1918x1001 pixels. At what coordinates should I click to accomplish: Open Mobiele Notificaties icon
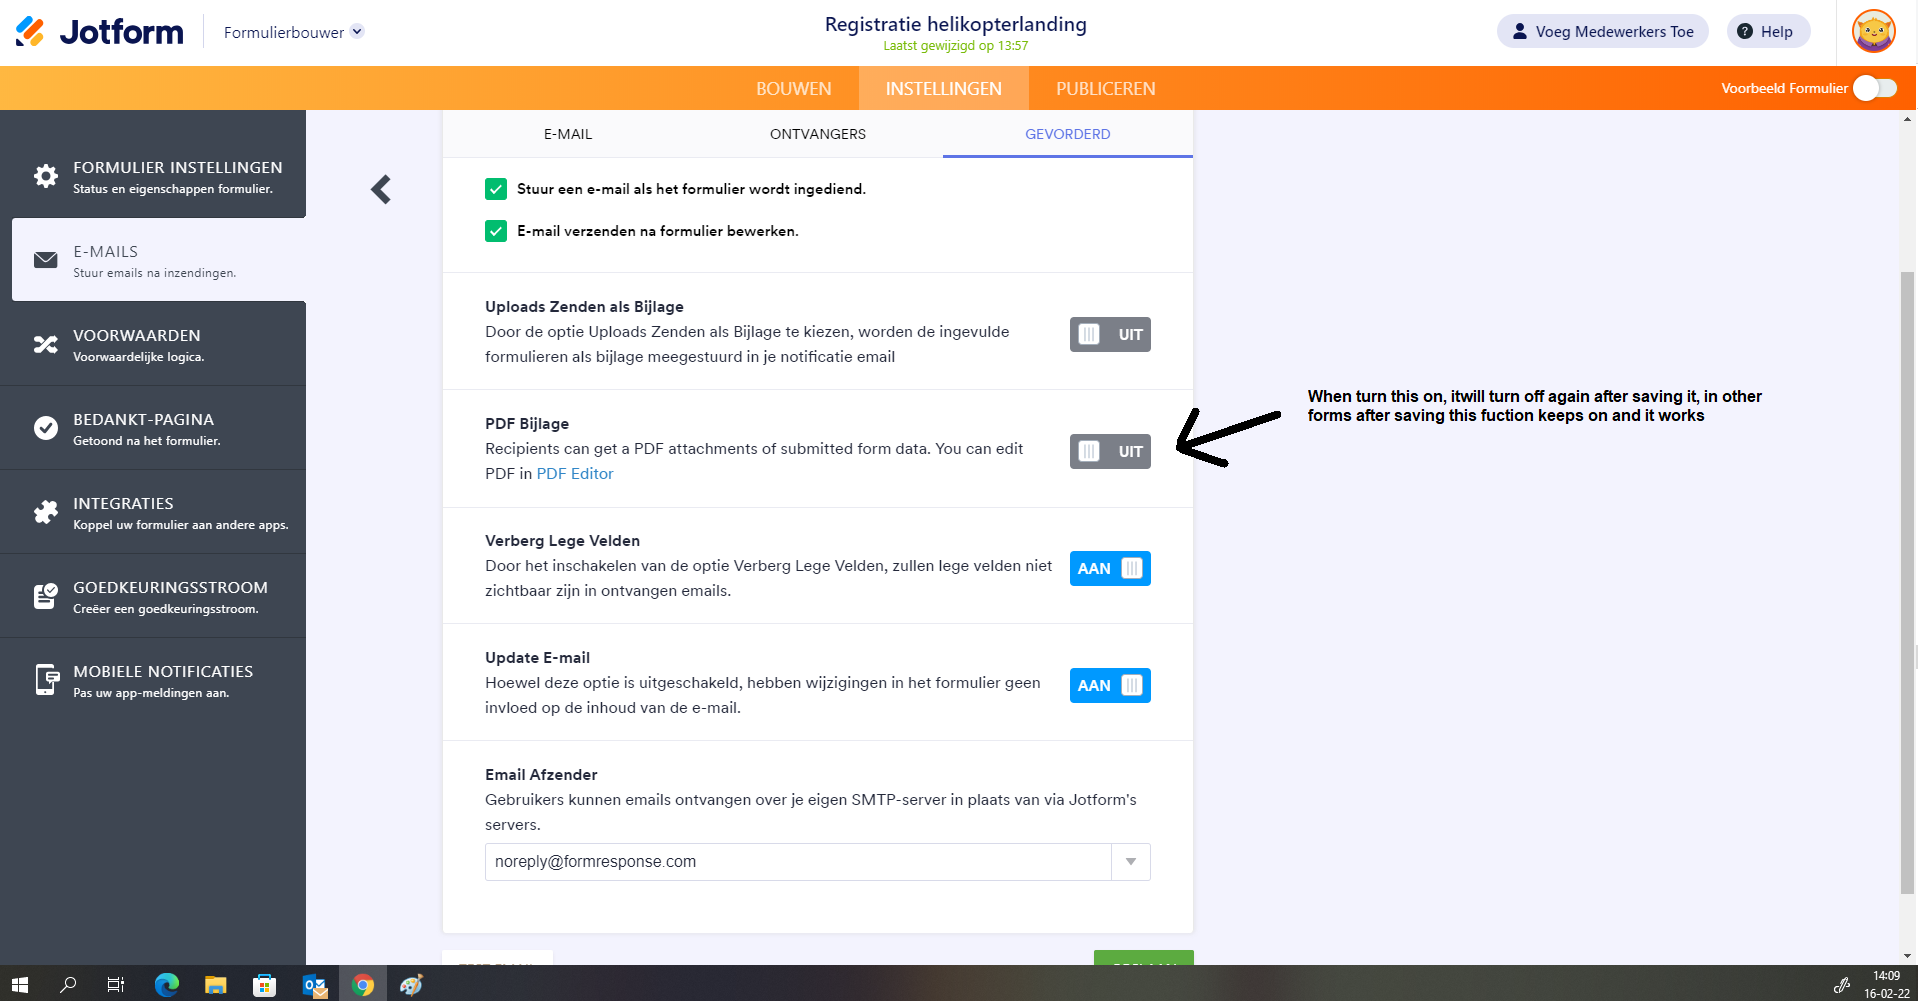pos(45,680)
